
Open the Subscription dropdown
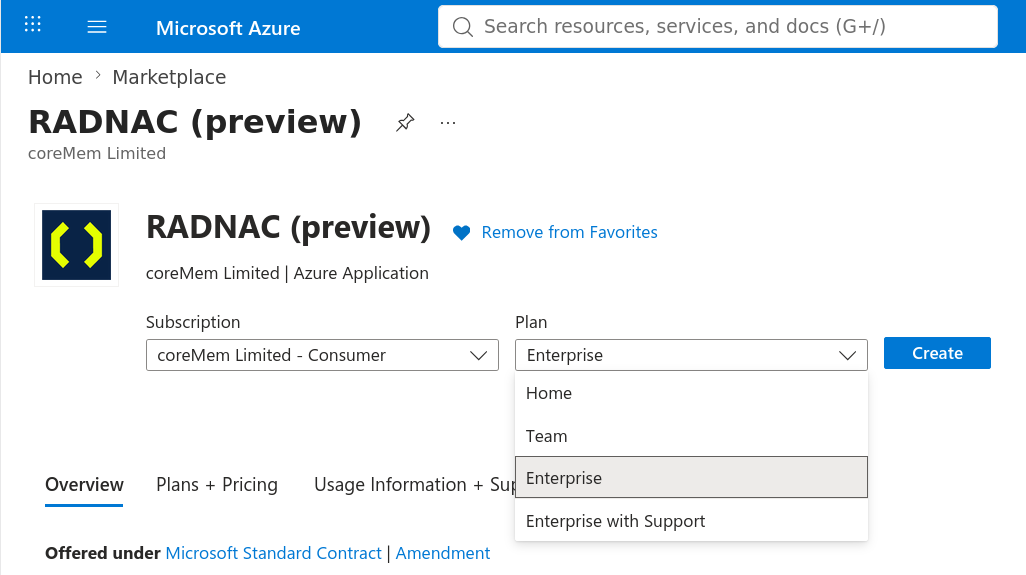coord(322,355)
